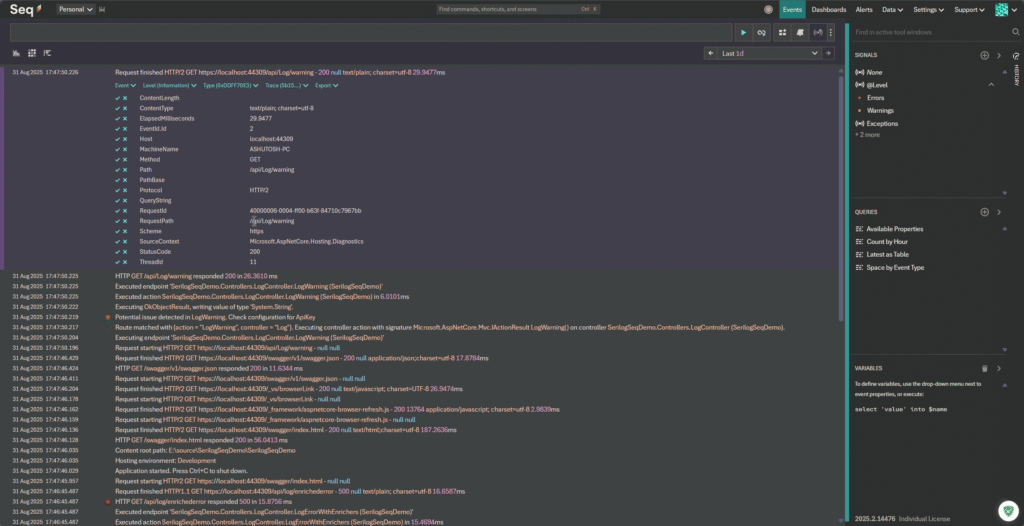Click the green checkmark next to ContentType

click(x=117, y=108)
